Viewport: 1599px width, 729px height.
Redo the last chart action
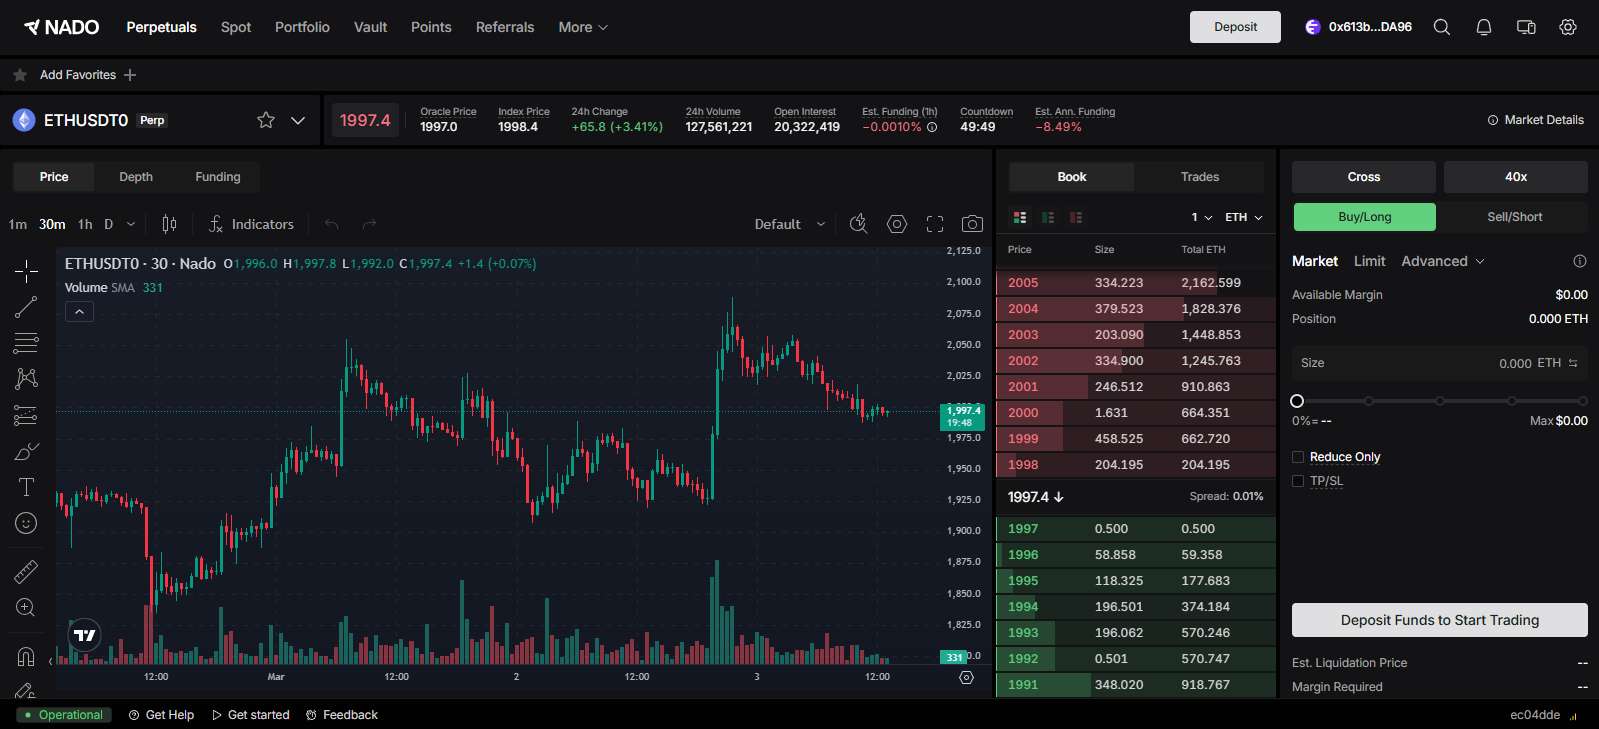(x=369, y=224)
